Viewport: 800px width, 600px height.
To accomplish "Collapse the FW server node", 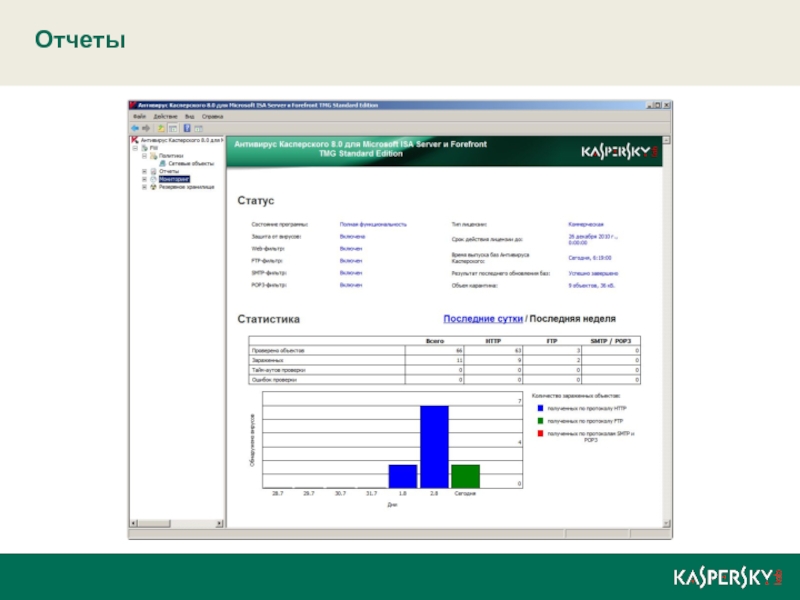I will (x=135, y=148).
